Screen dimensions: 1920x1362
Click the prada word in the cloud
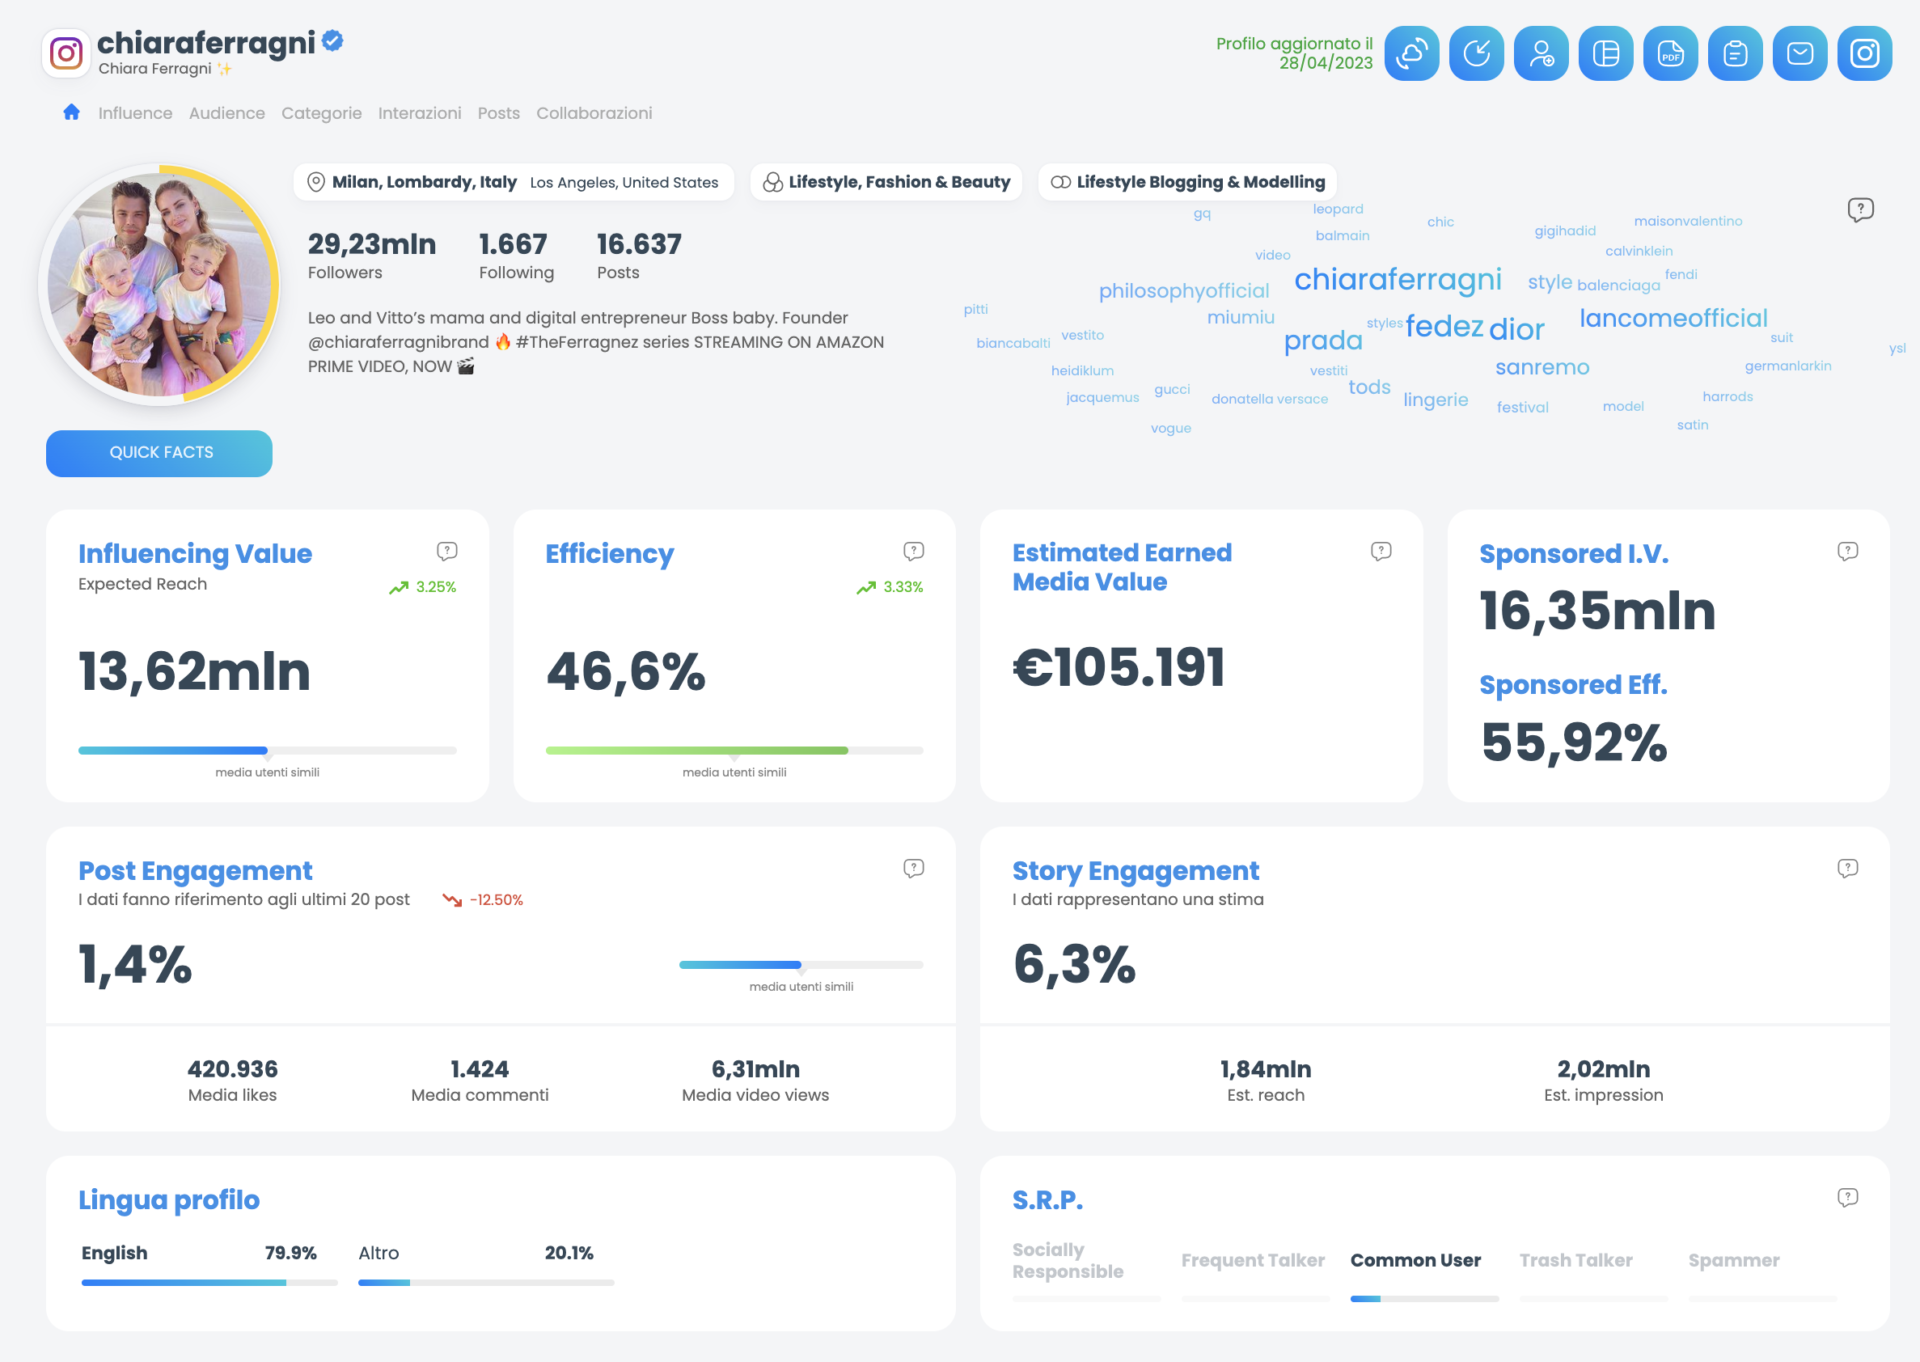1323,341
